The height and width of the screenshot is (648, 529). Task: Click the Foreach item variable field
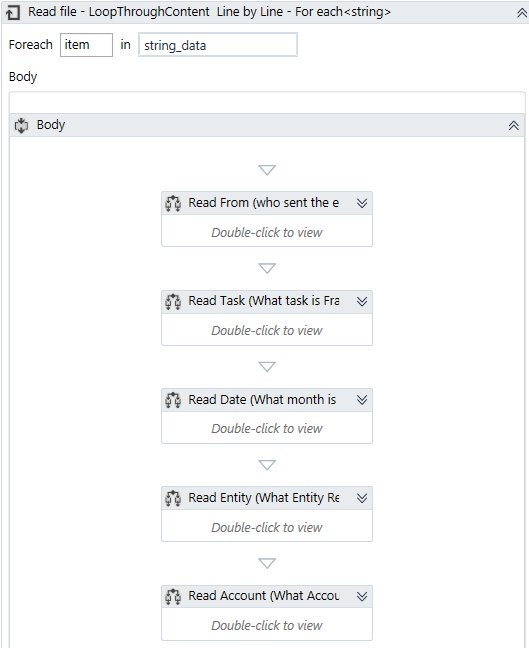tap(86, 45)
